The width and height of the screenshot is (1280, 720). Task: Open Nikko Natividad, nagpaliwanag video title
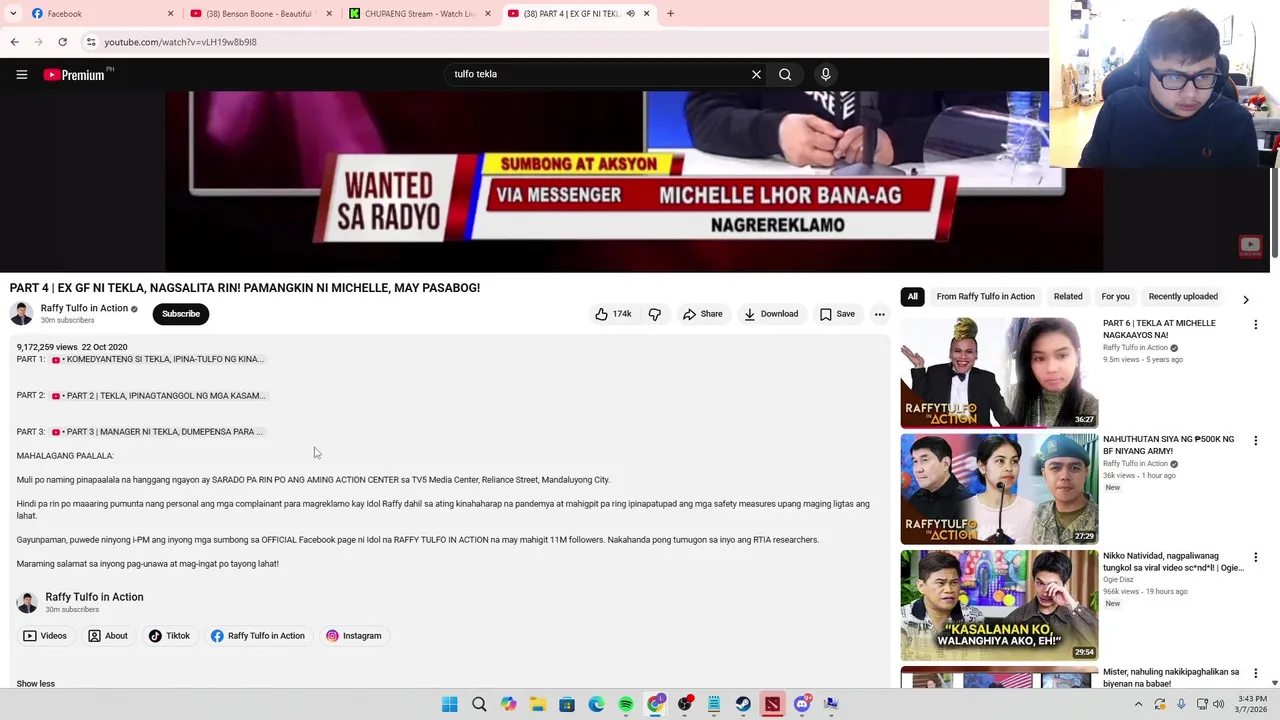1173,562
